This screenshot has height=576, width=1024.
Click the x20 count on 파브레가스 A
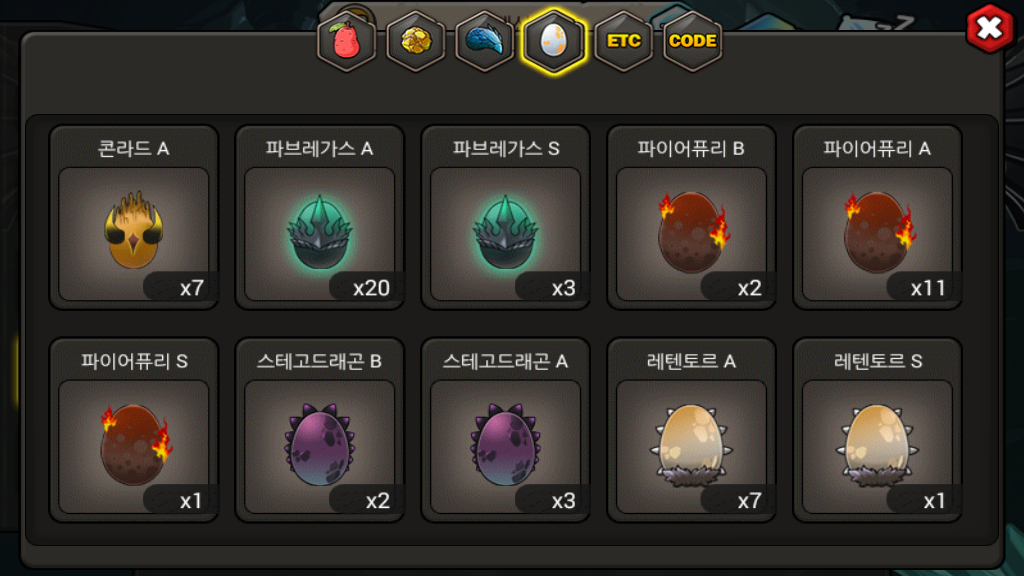tap(371, 288)
